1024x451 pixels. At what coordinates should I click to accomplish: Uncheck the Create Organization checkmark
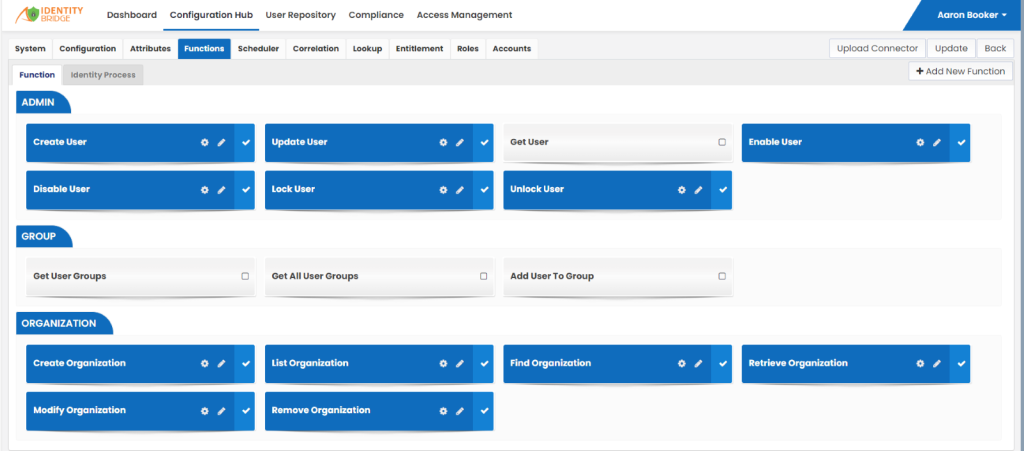pos(246,364)
